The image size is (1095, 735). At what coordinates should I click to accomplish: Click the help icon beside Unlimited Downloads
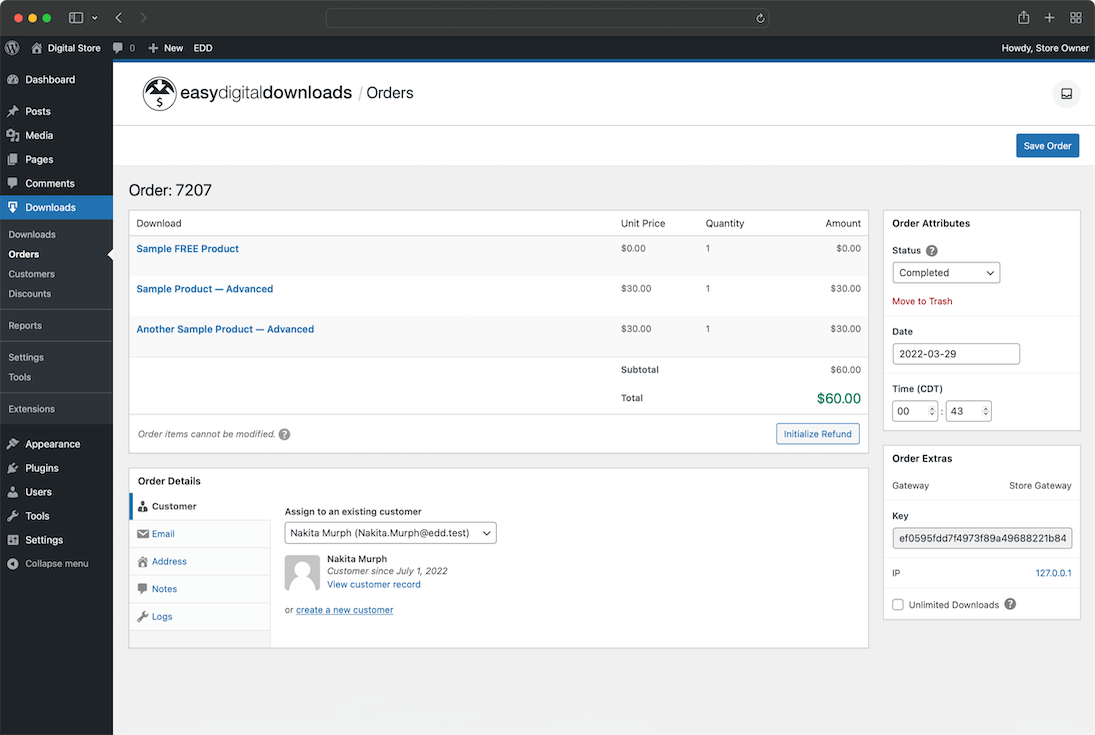1010,604
